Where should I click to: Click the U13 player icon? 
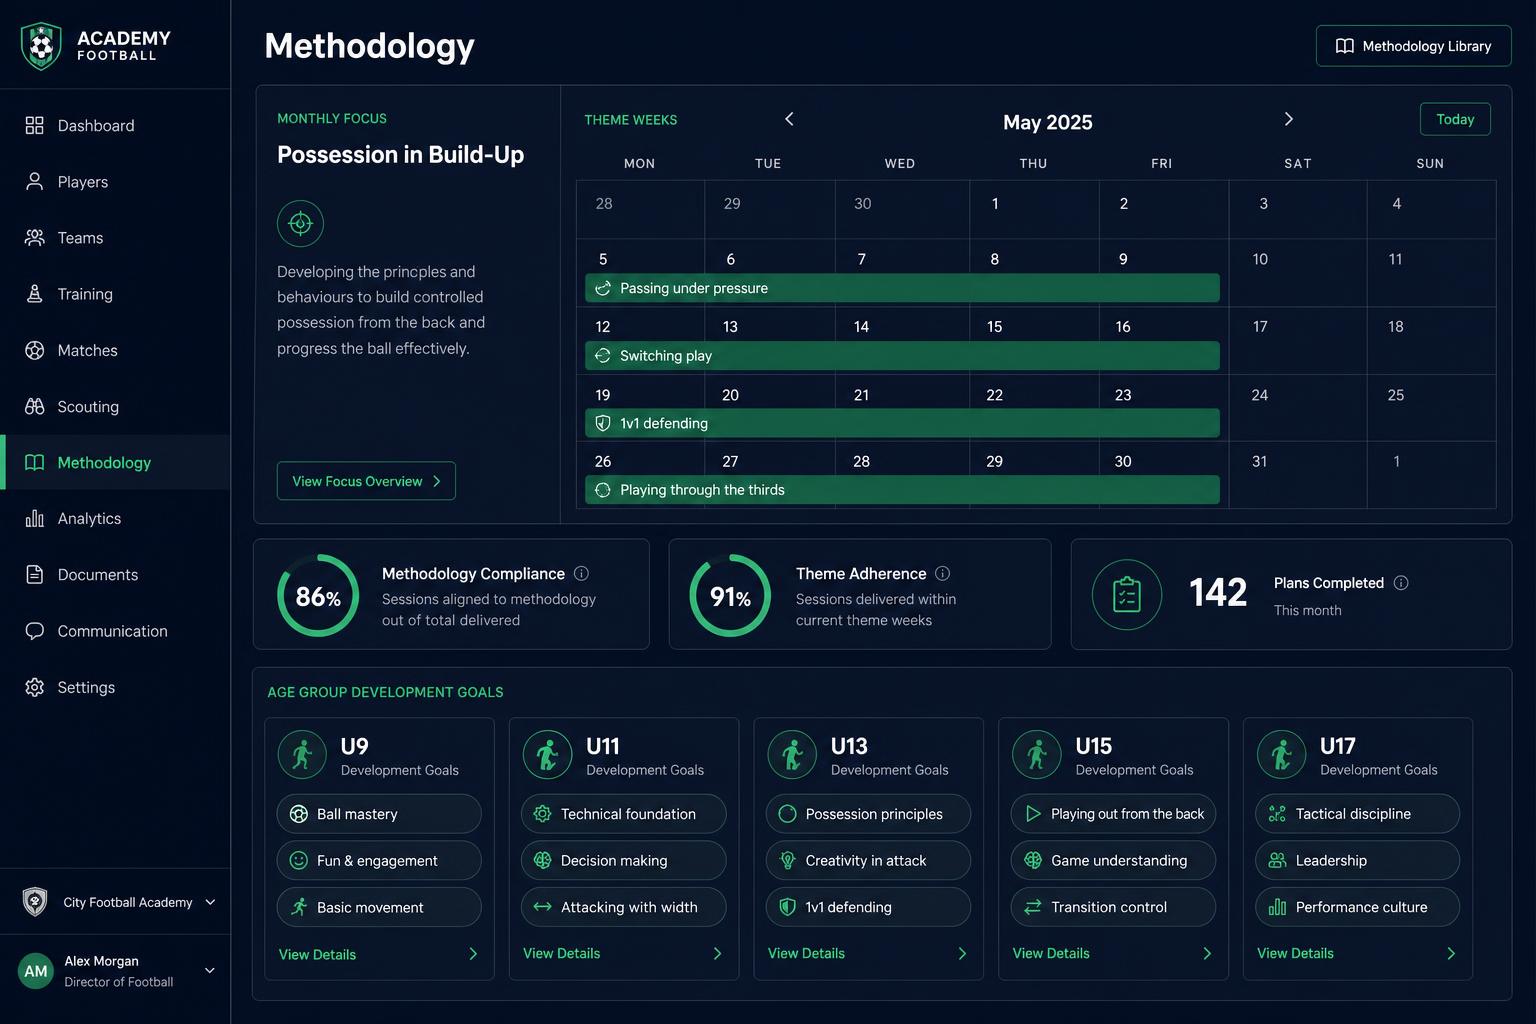pos(792,755)
